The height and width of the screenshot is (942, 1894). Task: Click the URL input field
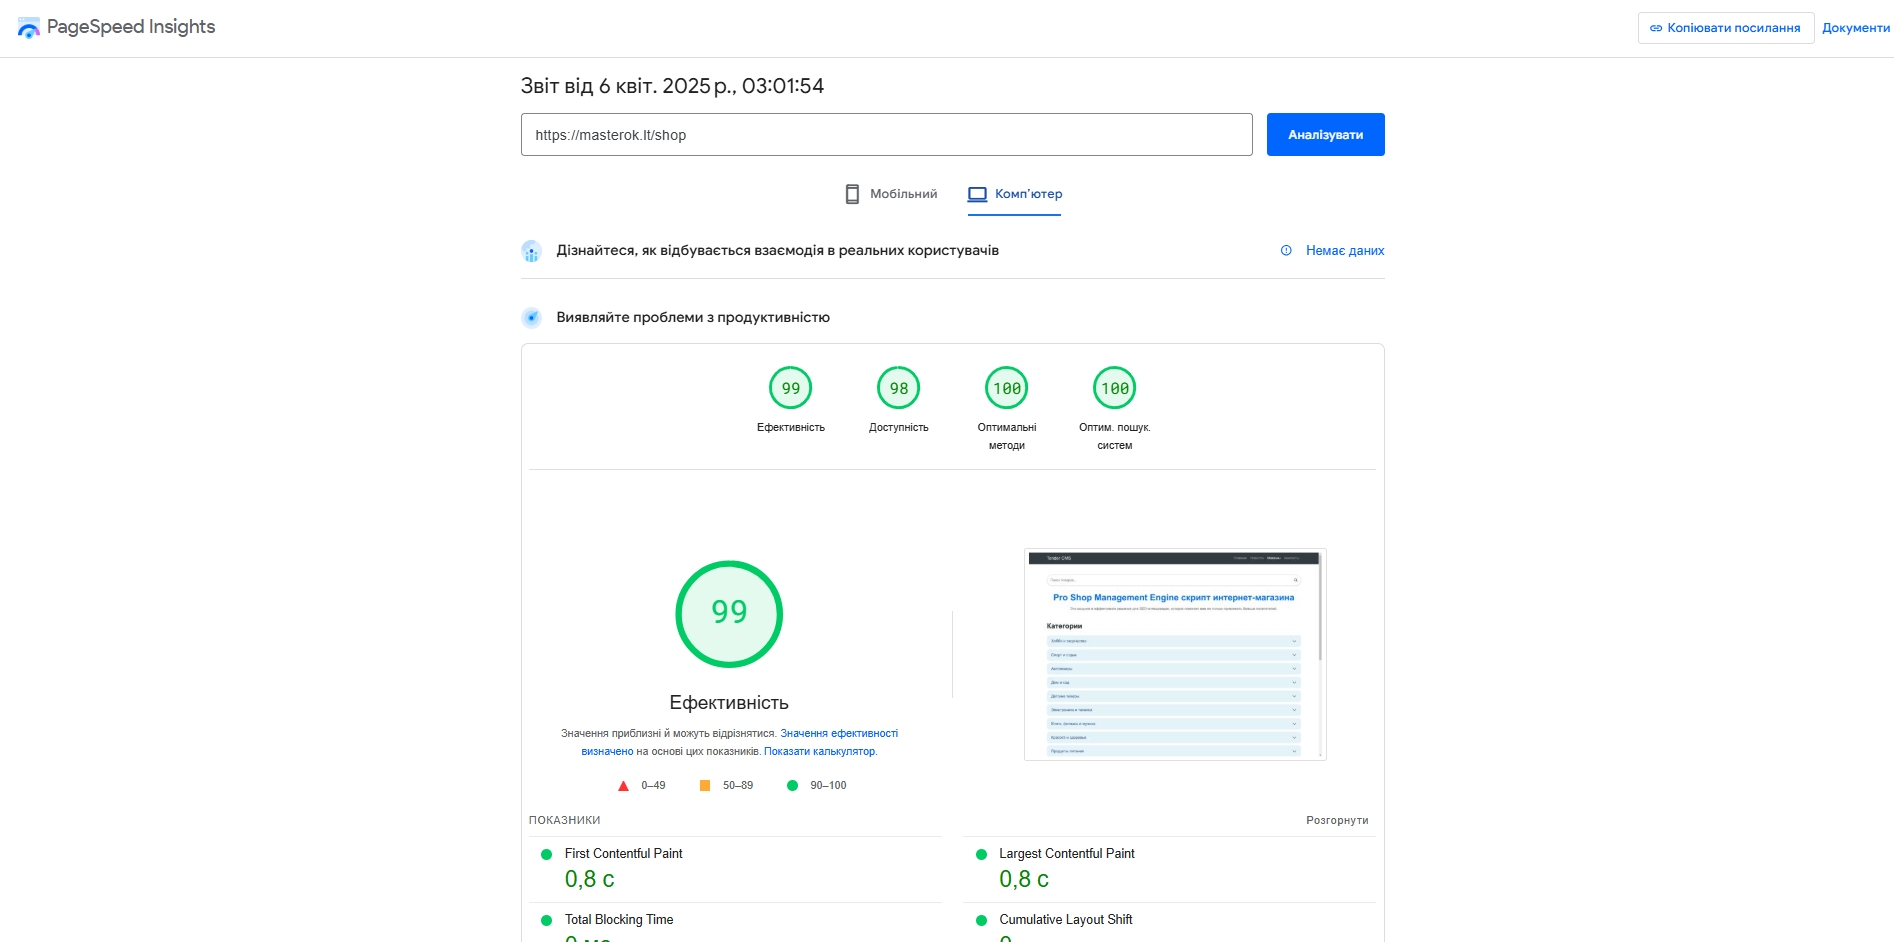coord(886,135)
